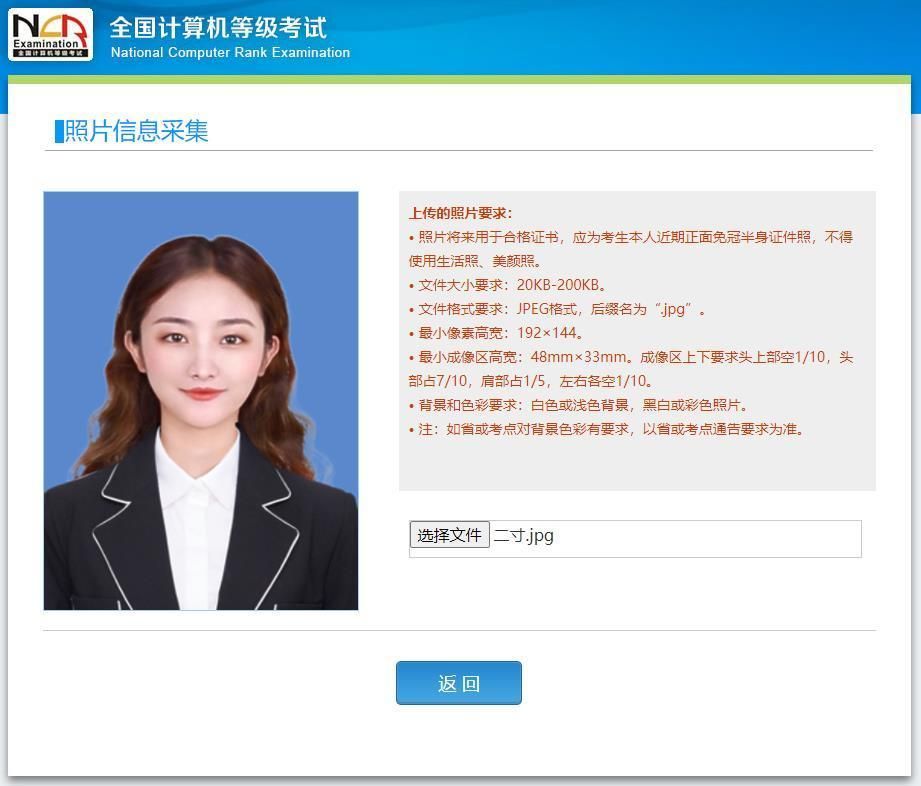Select the 选择文件 file chooser button
This screenshot has height=786, width=921.
[449, 535]
